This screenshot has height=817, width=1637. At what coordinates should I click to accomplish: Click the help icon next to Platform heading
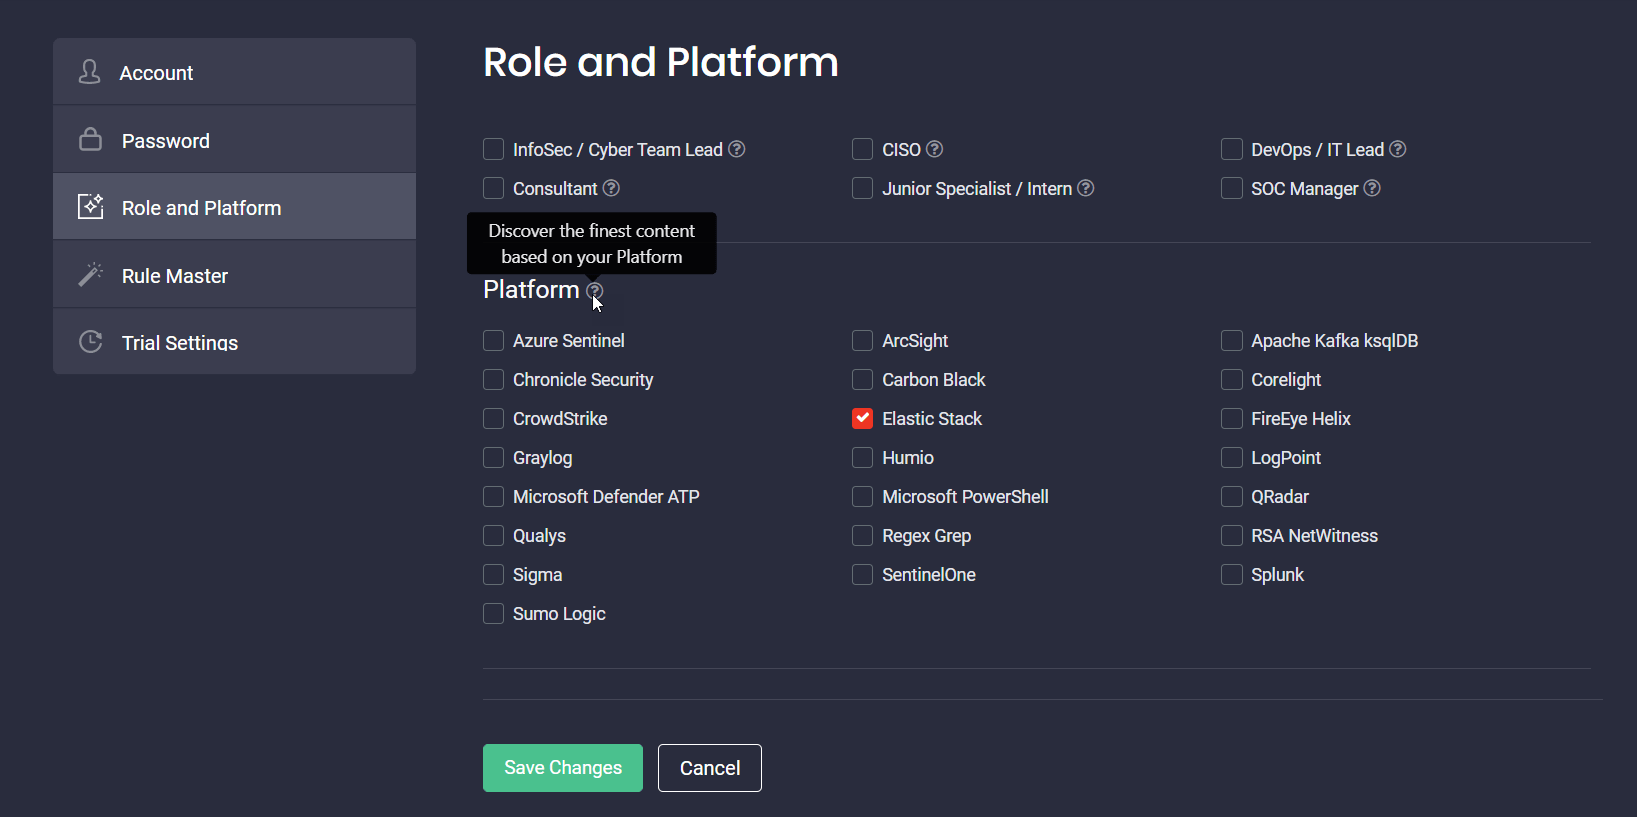[595, 291]
